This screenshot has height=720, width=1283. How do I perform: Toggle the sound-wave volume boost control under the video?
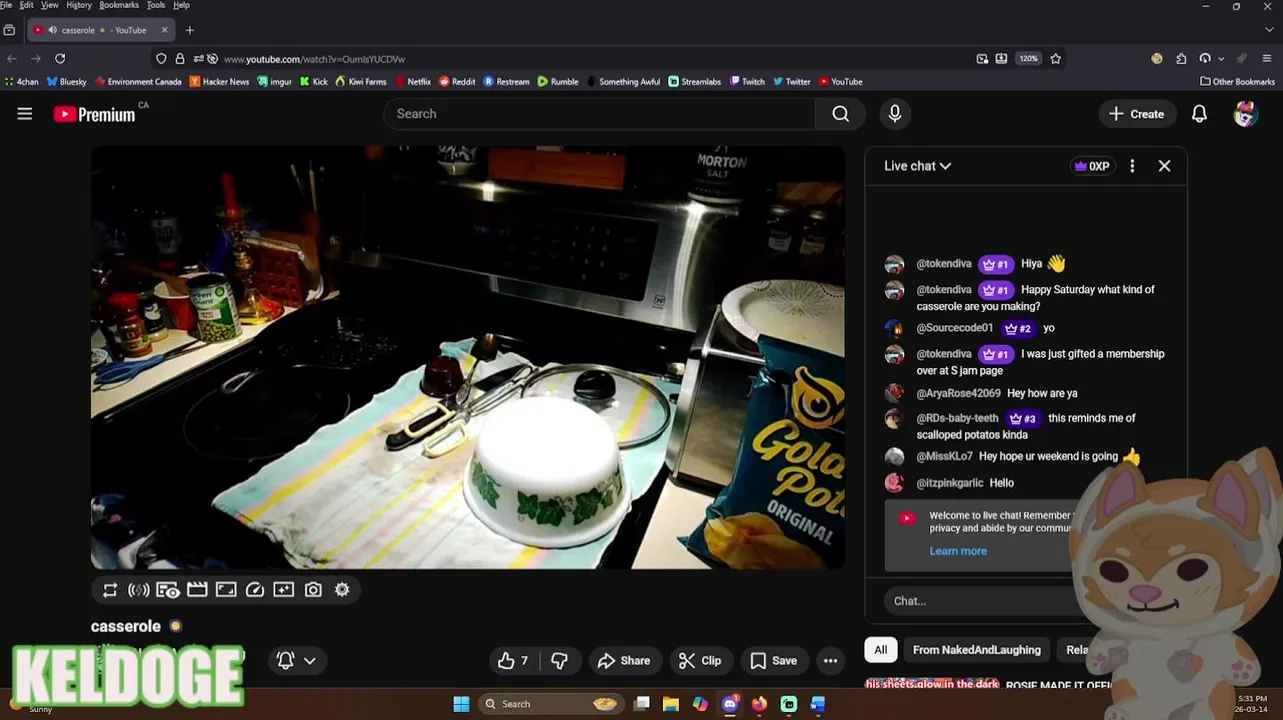click(139, 590)
